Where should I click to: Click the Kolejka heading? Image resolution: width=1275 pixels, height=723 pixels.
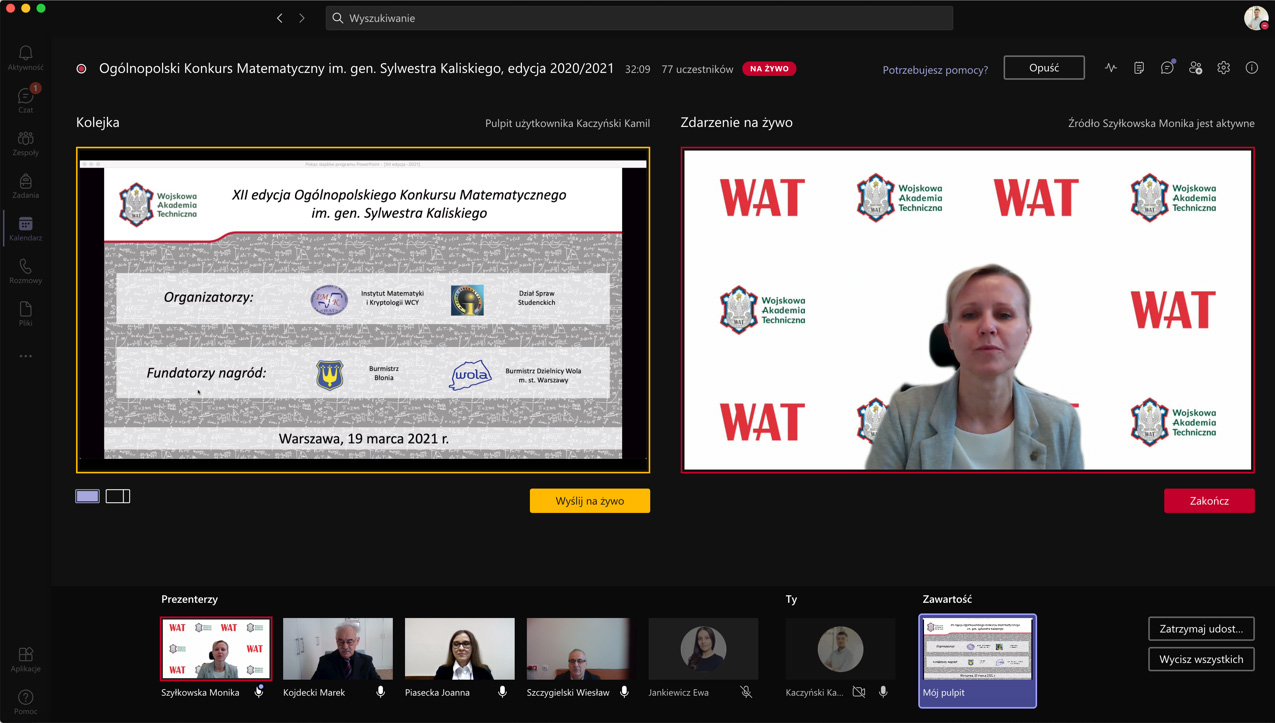point(98,122)
